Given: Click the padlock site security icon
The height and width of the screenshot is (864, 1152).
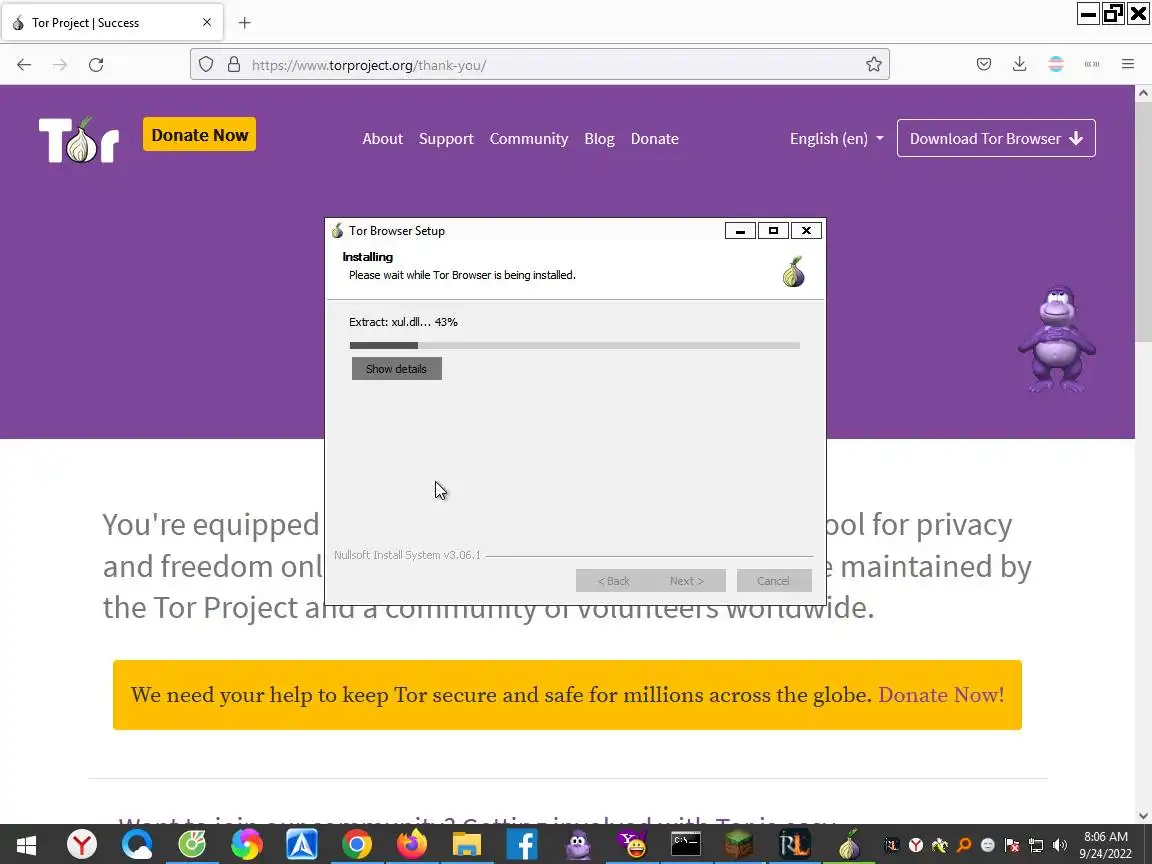Looking at the screenshot, I should point(234,65).
